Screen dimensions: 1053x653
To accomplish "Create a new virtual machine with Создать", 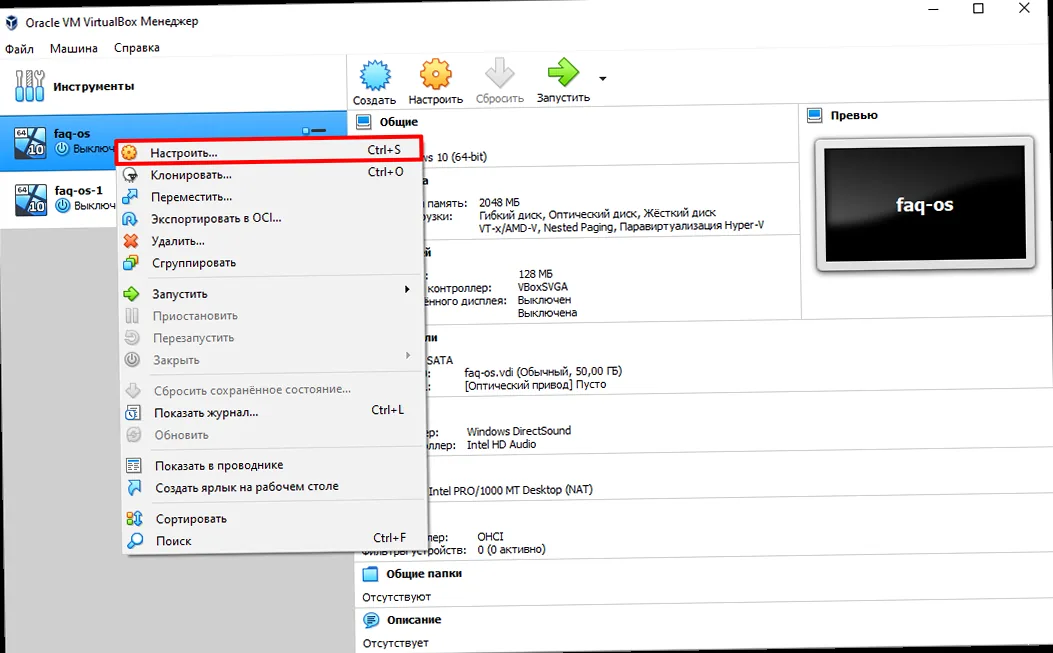I will click(x=374, y=75).
